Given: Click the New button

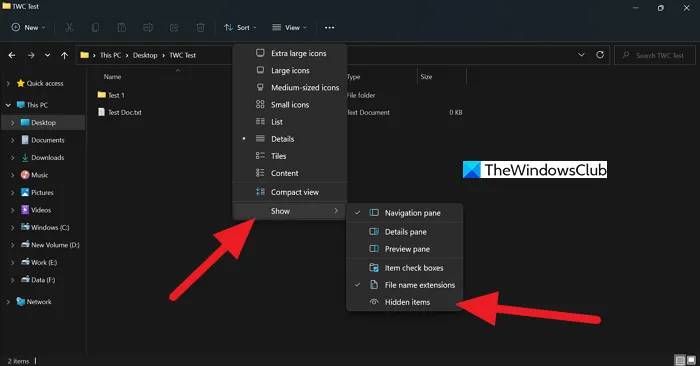Looking at the screenshot, I should (28, 28).
